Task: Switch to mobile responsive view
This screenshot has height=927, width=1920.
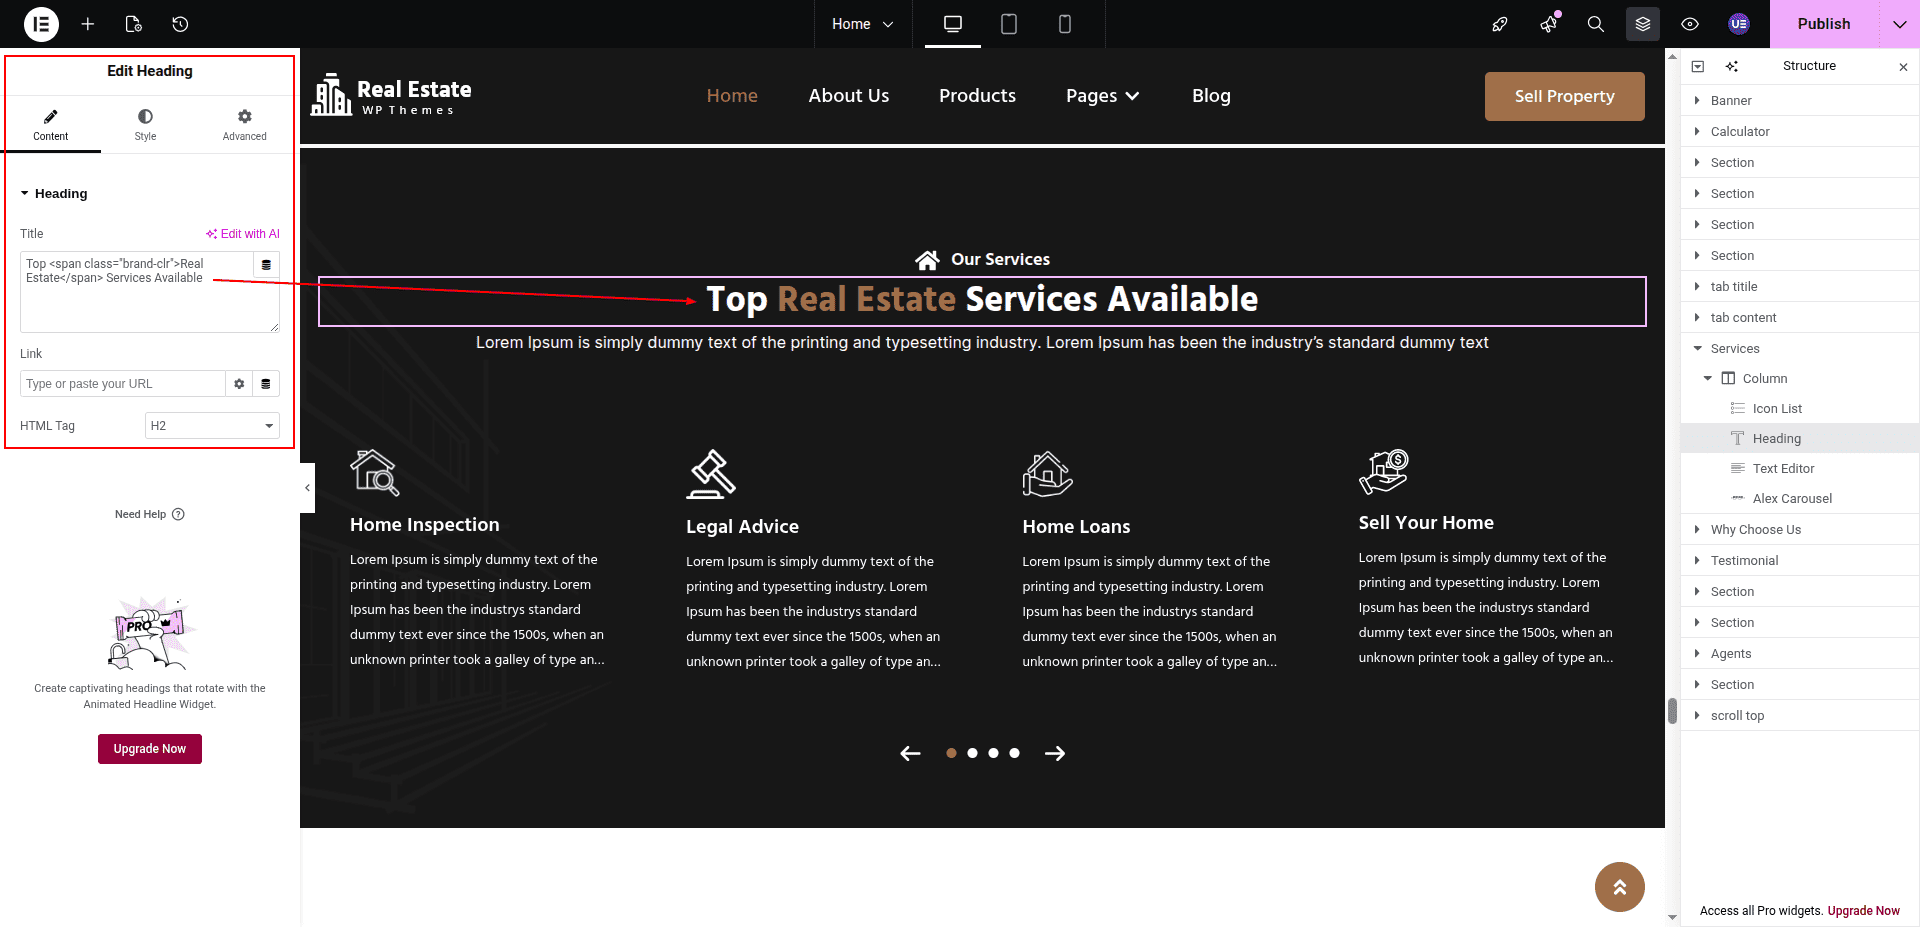Action: click(1065, 24)
